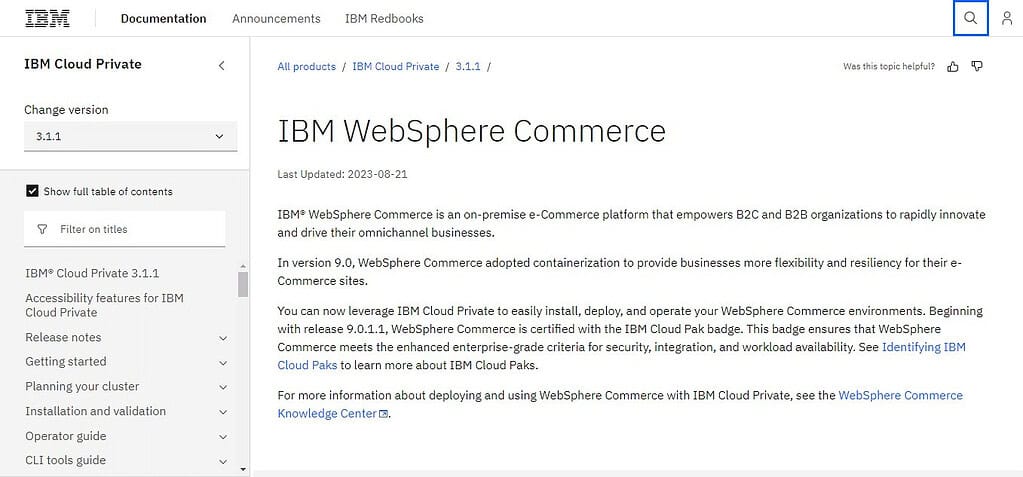Open the Getting started topic
The height and width of the screenshot is (477, 1023).
(65, 362)
